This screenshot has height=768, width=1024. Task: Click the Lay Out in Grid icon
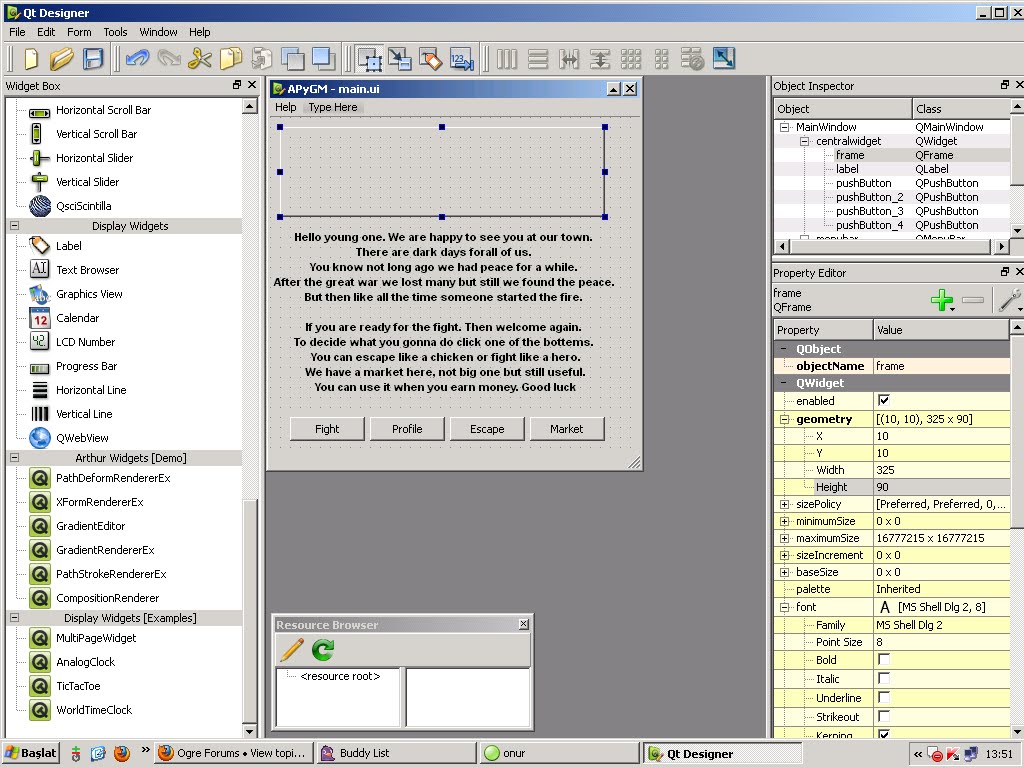tap(630, 59)
